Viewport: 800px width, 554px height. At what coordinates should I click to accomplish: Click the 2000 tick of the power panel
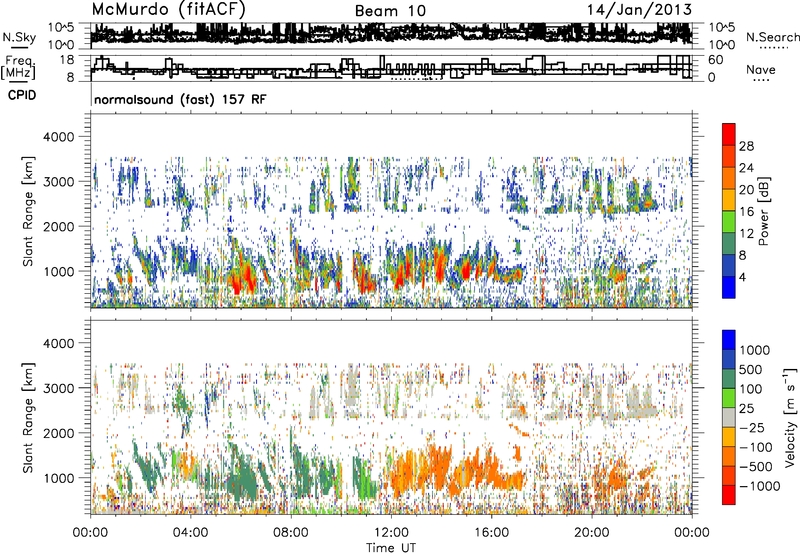click(x=61, y=226)
